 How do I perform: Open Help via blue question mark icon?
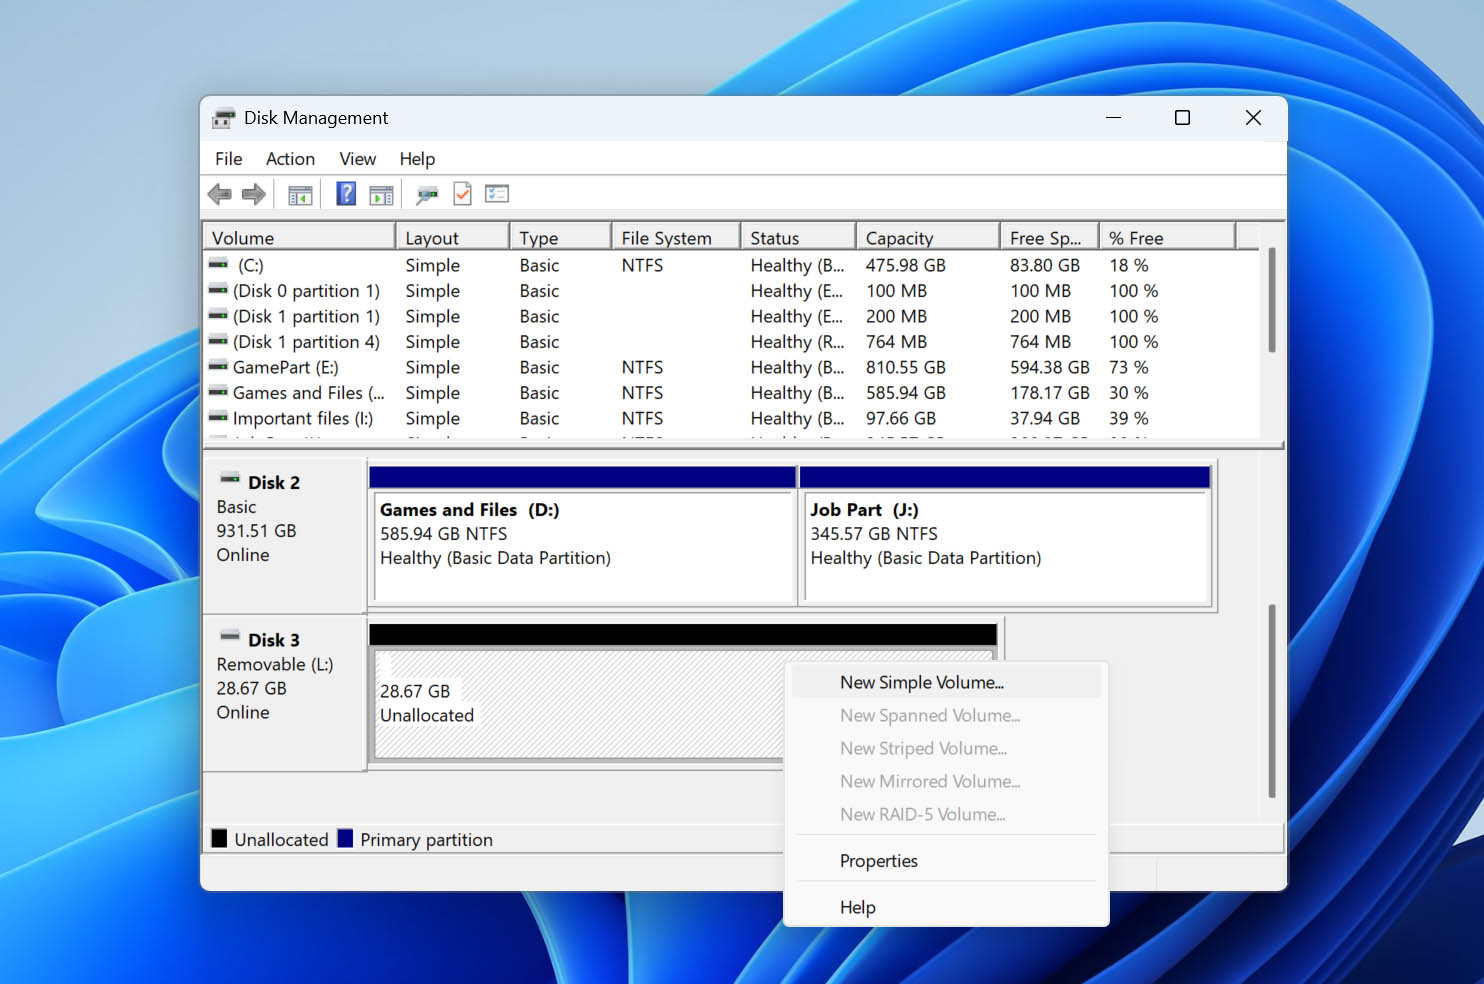346,194
